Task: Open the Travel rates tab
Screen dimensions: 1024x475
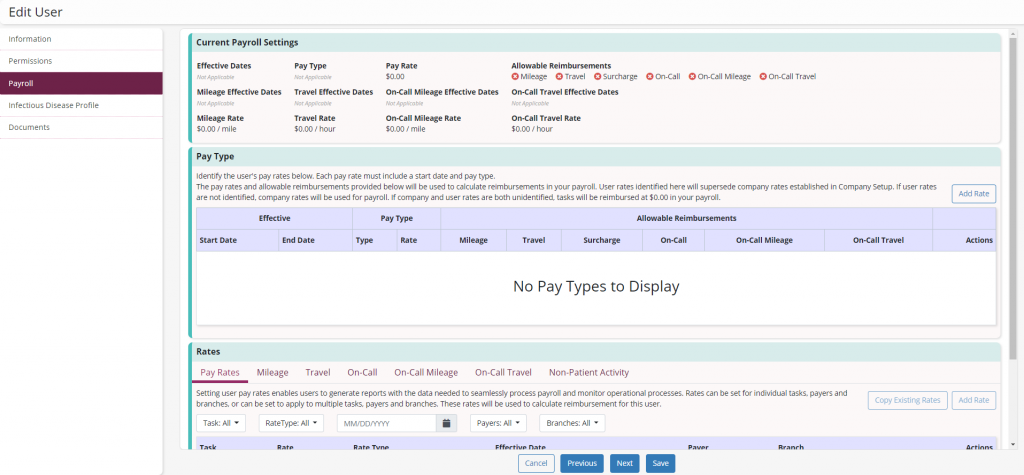Action: [318, 372]
